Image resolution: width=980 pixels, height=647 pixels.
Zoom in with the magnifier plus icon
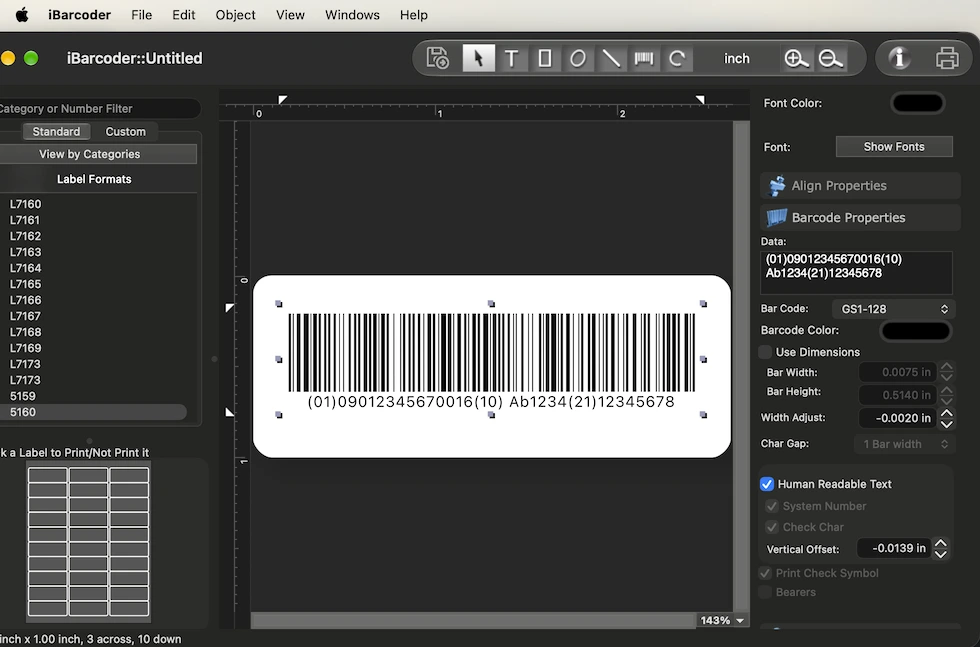(796, 58)
